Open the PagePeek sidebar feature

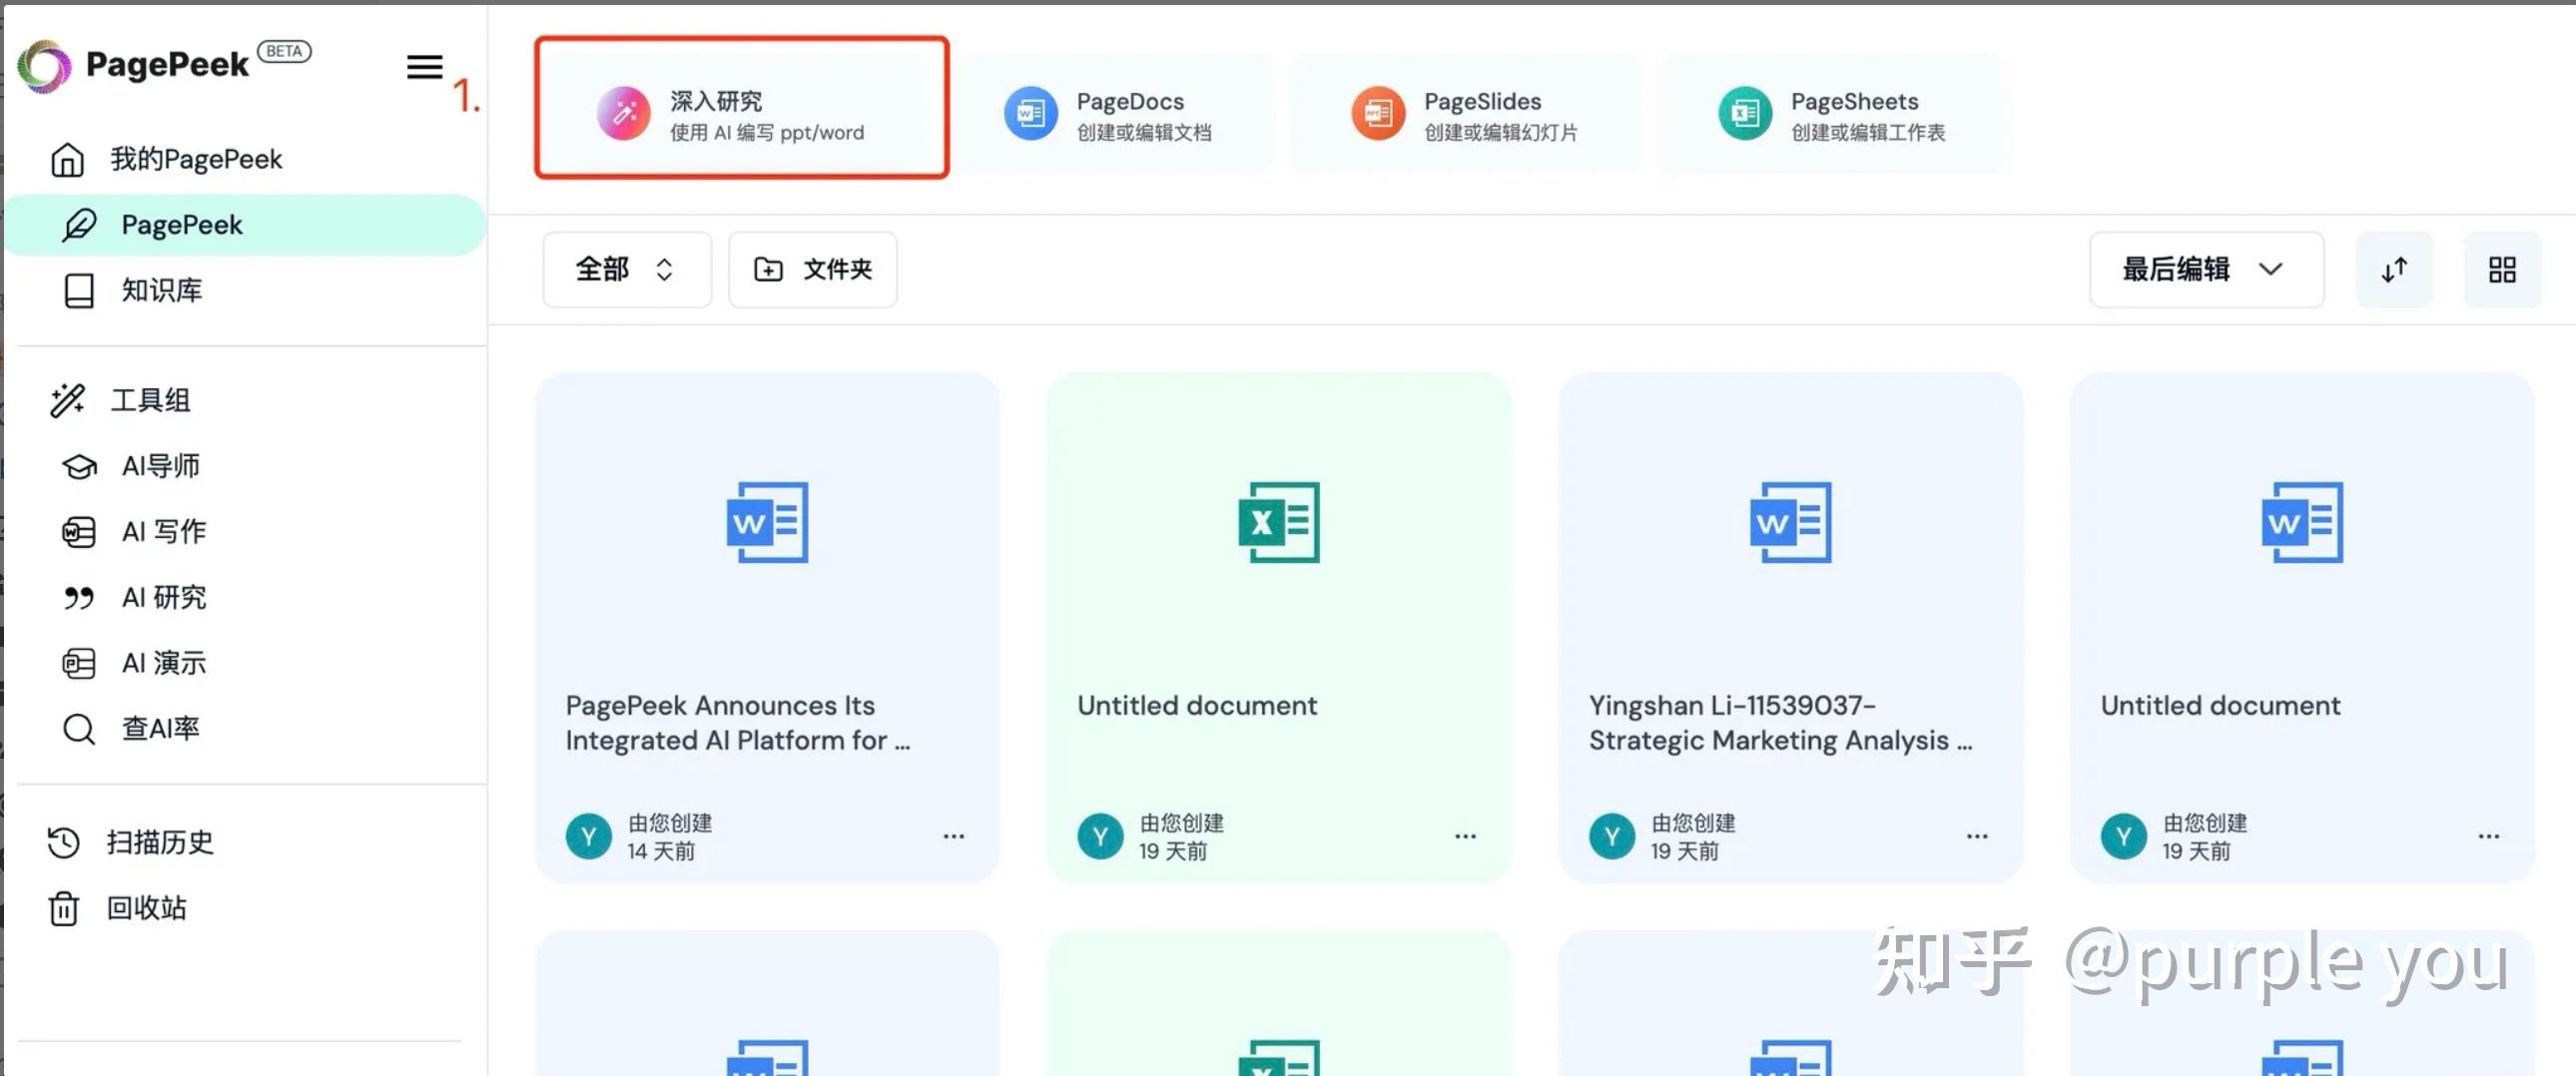(180, 224)
